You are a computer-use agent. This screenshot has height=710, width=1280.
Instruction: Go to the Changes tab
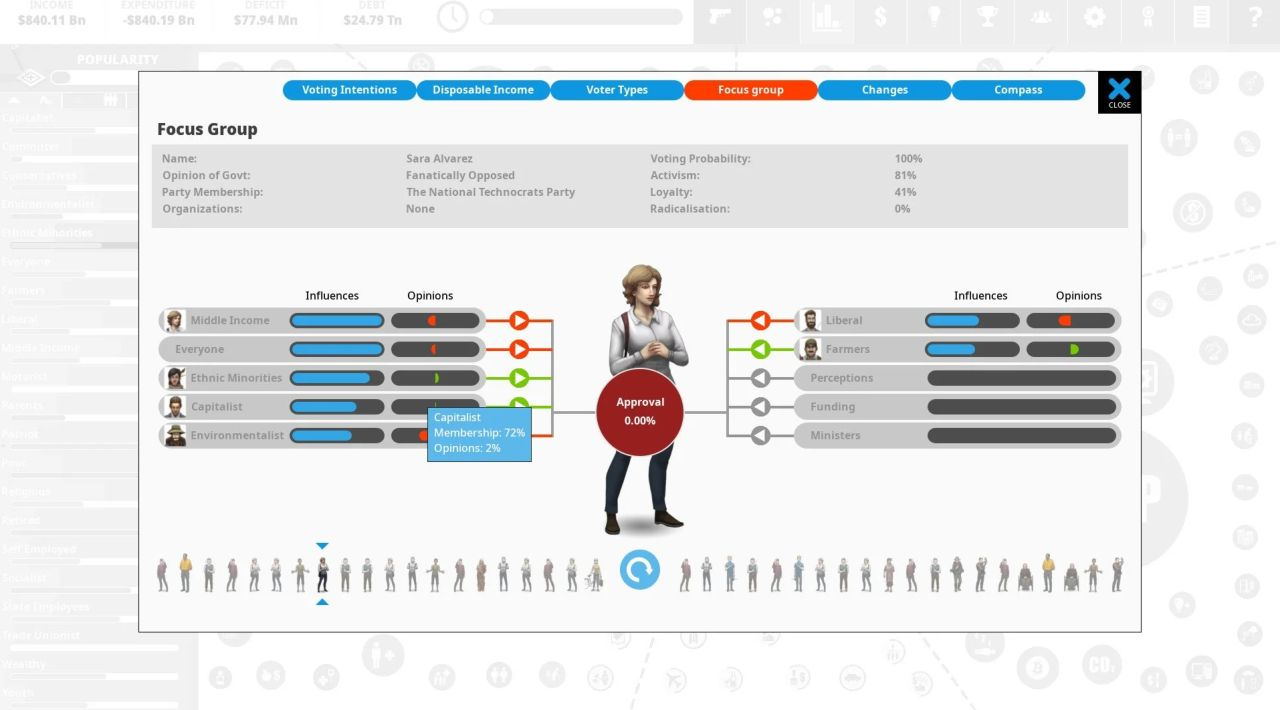point(884,90)
